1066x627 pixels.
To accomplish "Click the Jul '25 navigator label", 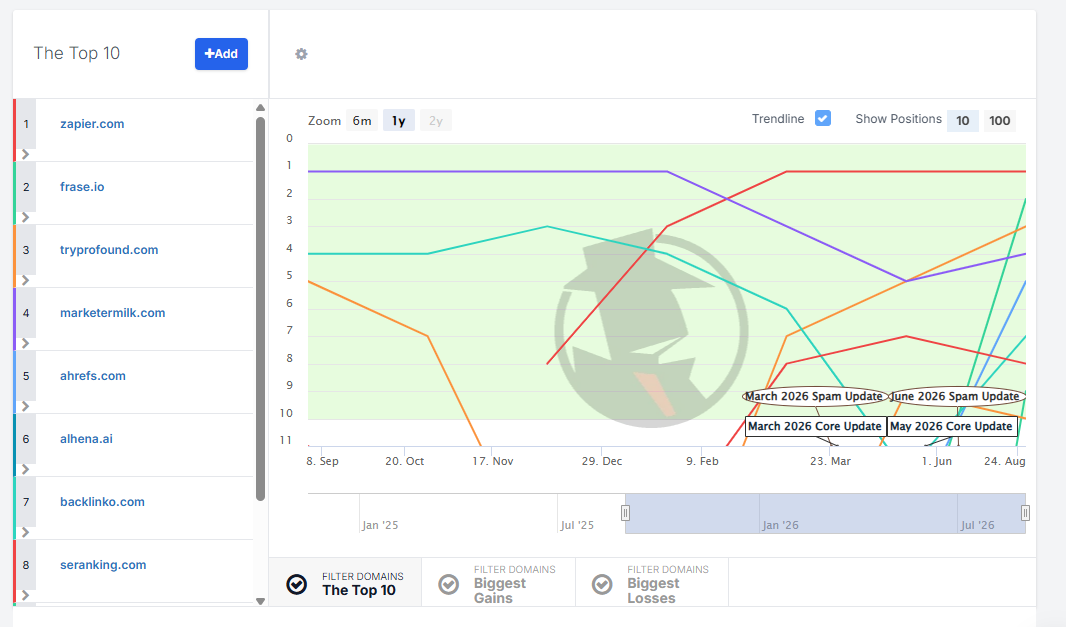I will [x=577, y=525].
